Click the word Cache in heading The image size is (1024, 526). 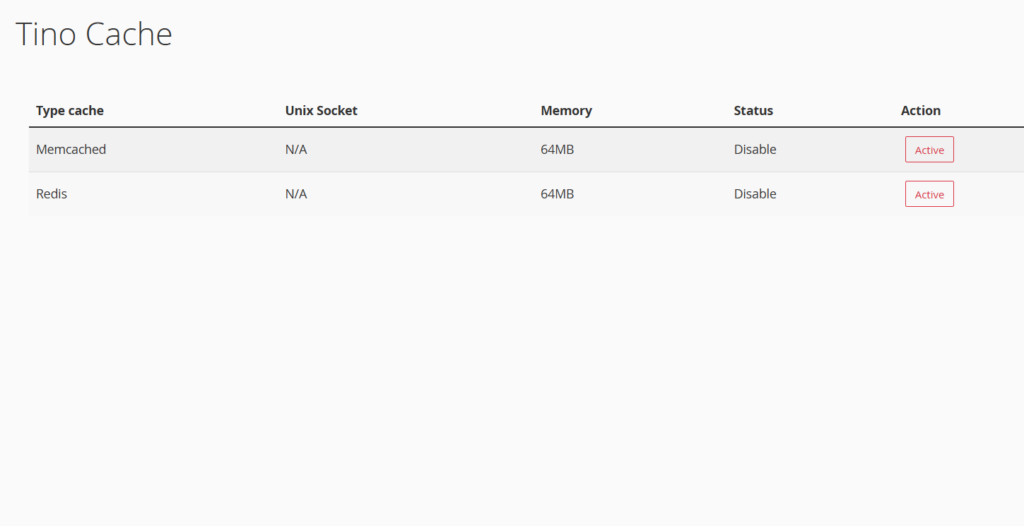pos(129,34)
